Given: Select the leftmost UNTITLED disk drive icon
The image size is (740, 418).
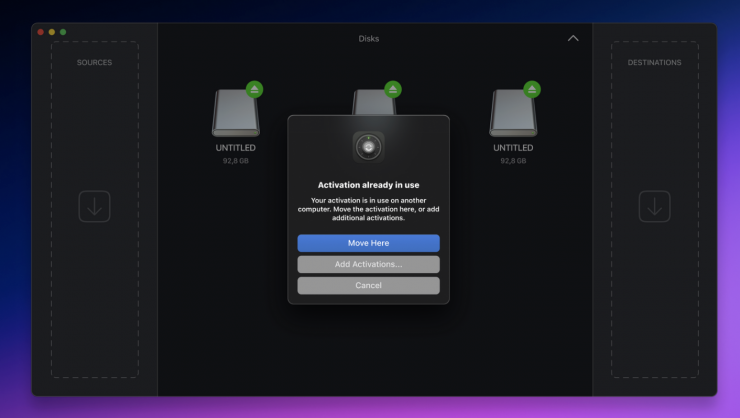Looking at the screenshot, I should point(235,113).
